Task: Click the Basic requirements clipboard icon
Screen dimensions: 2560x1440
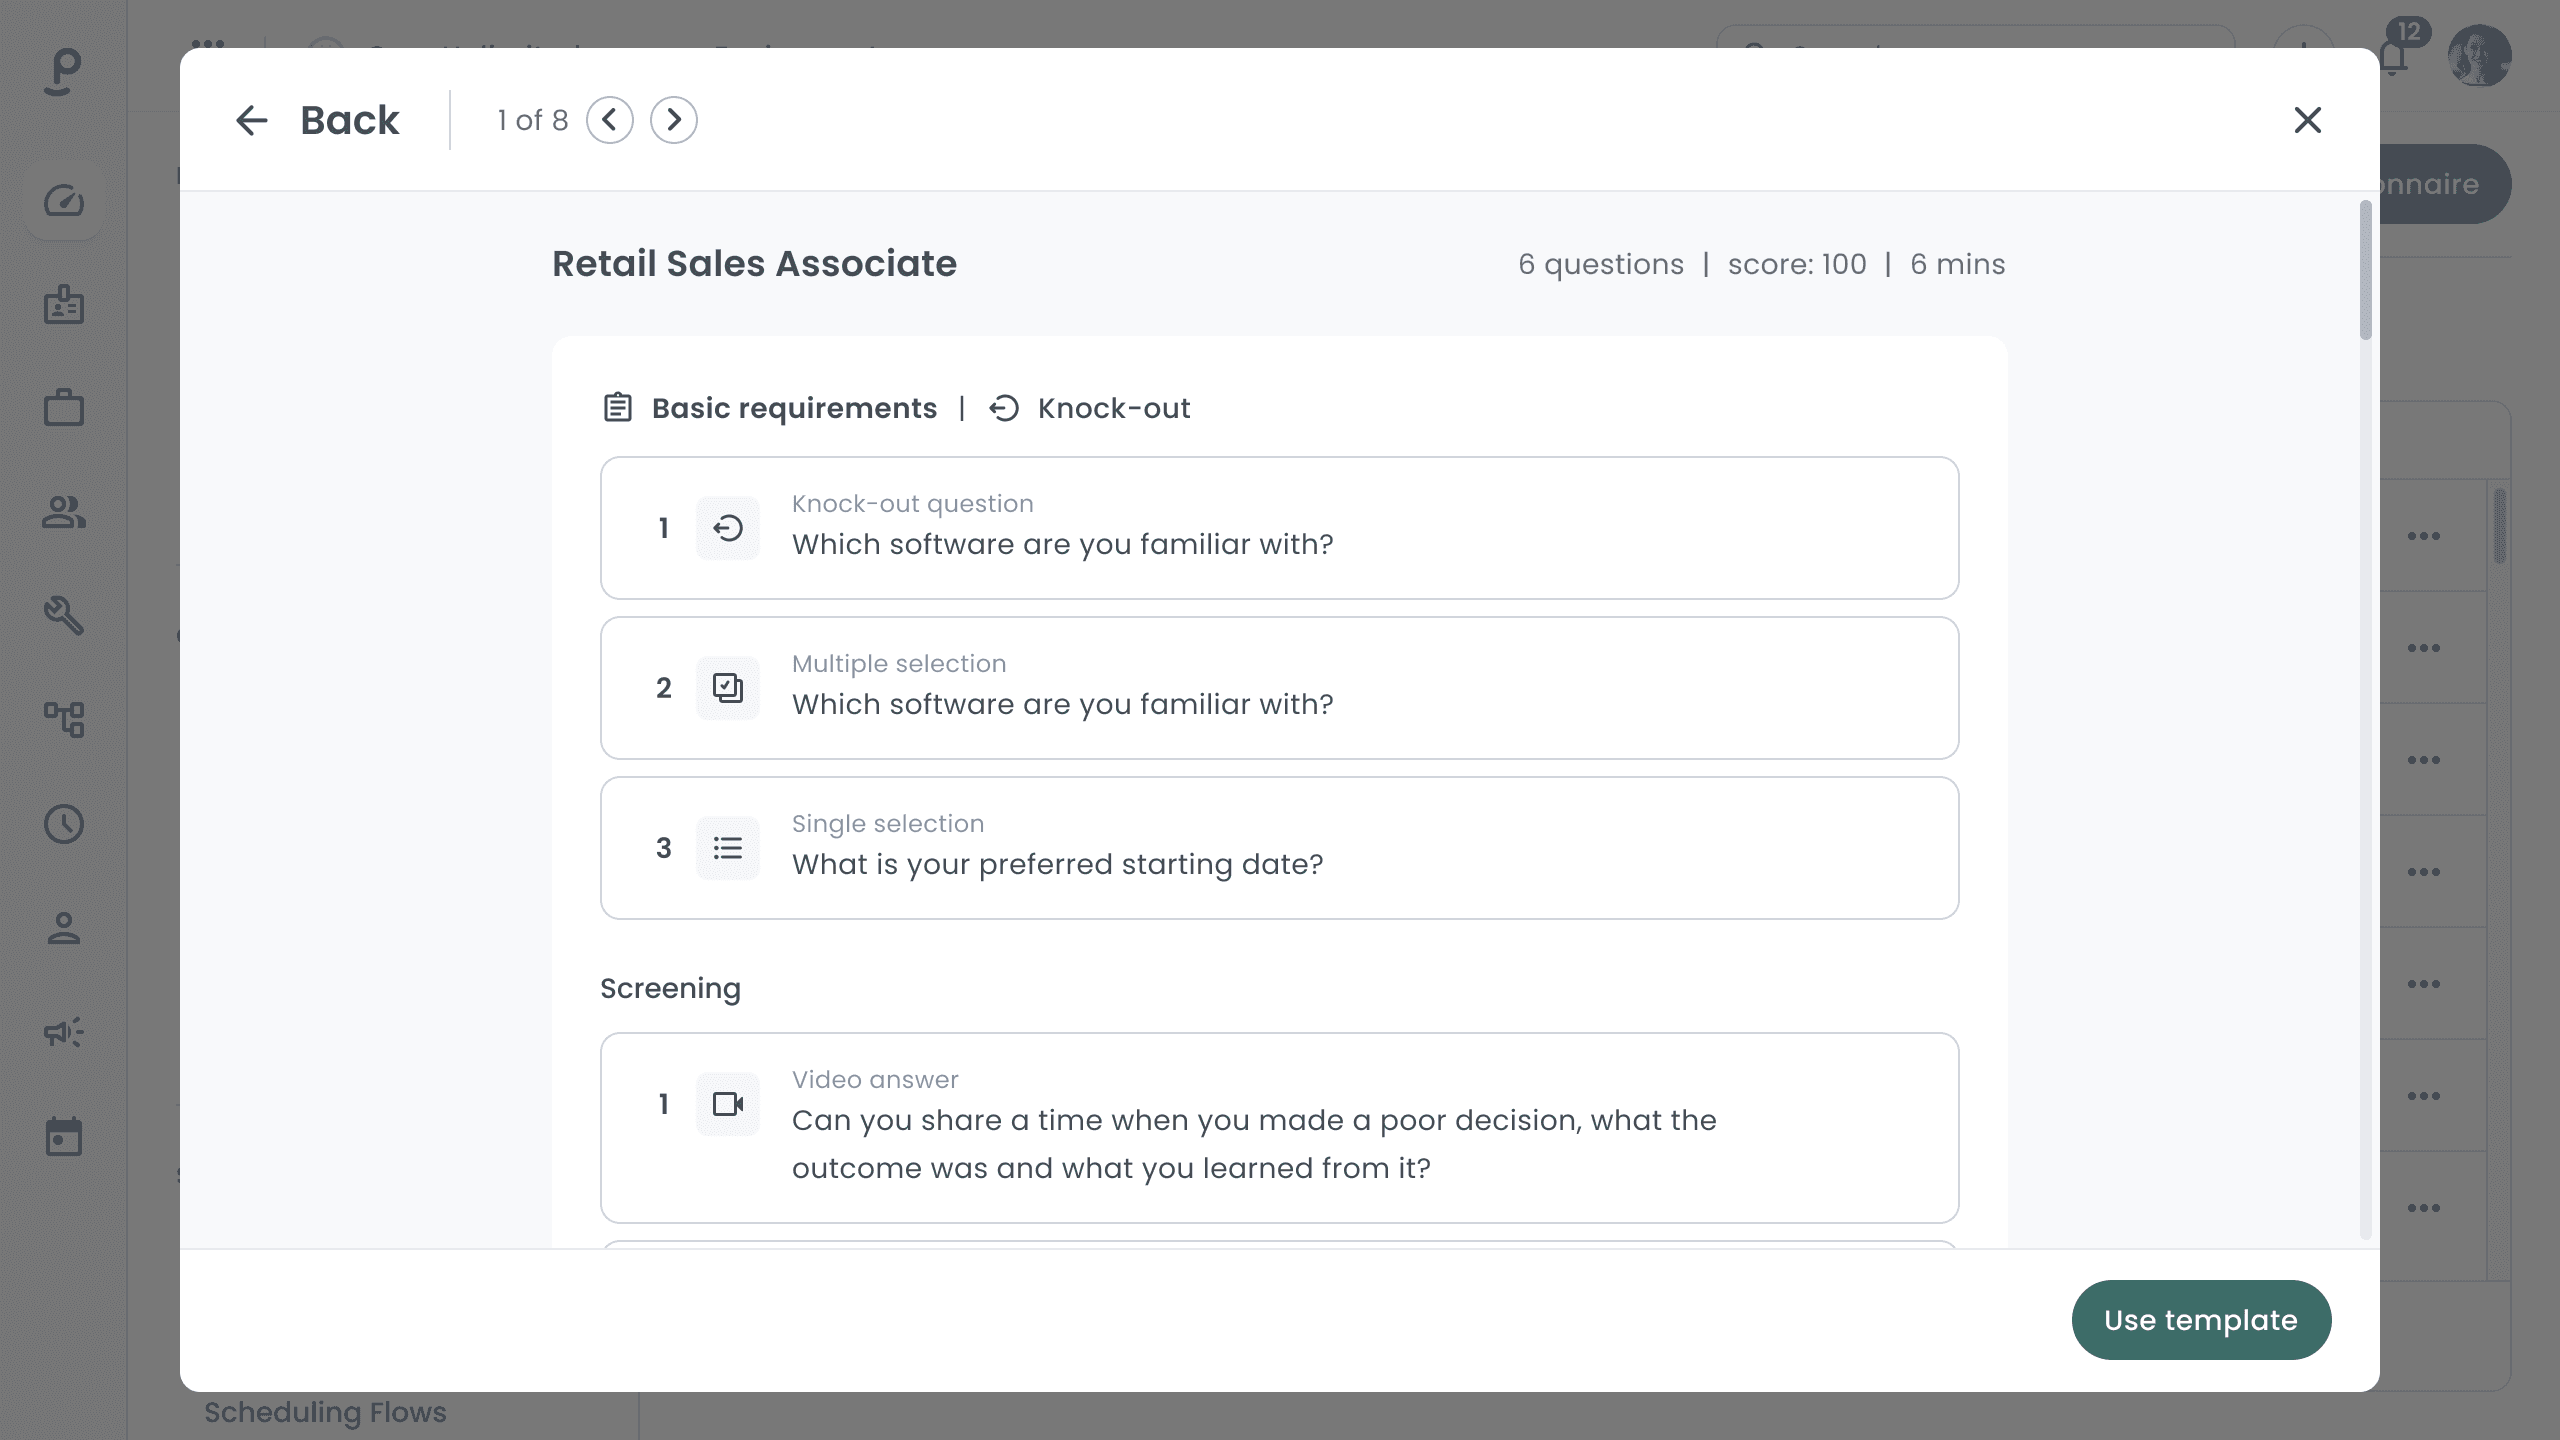Action: tap(618, 408)
